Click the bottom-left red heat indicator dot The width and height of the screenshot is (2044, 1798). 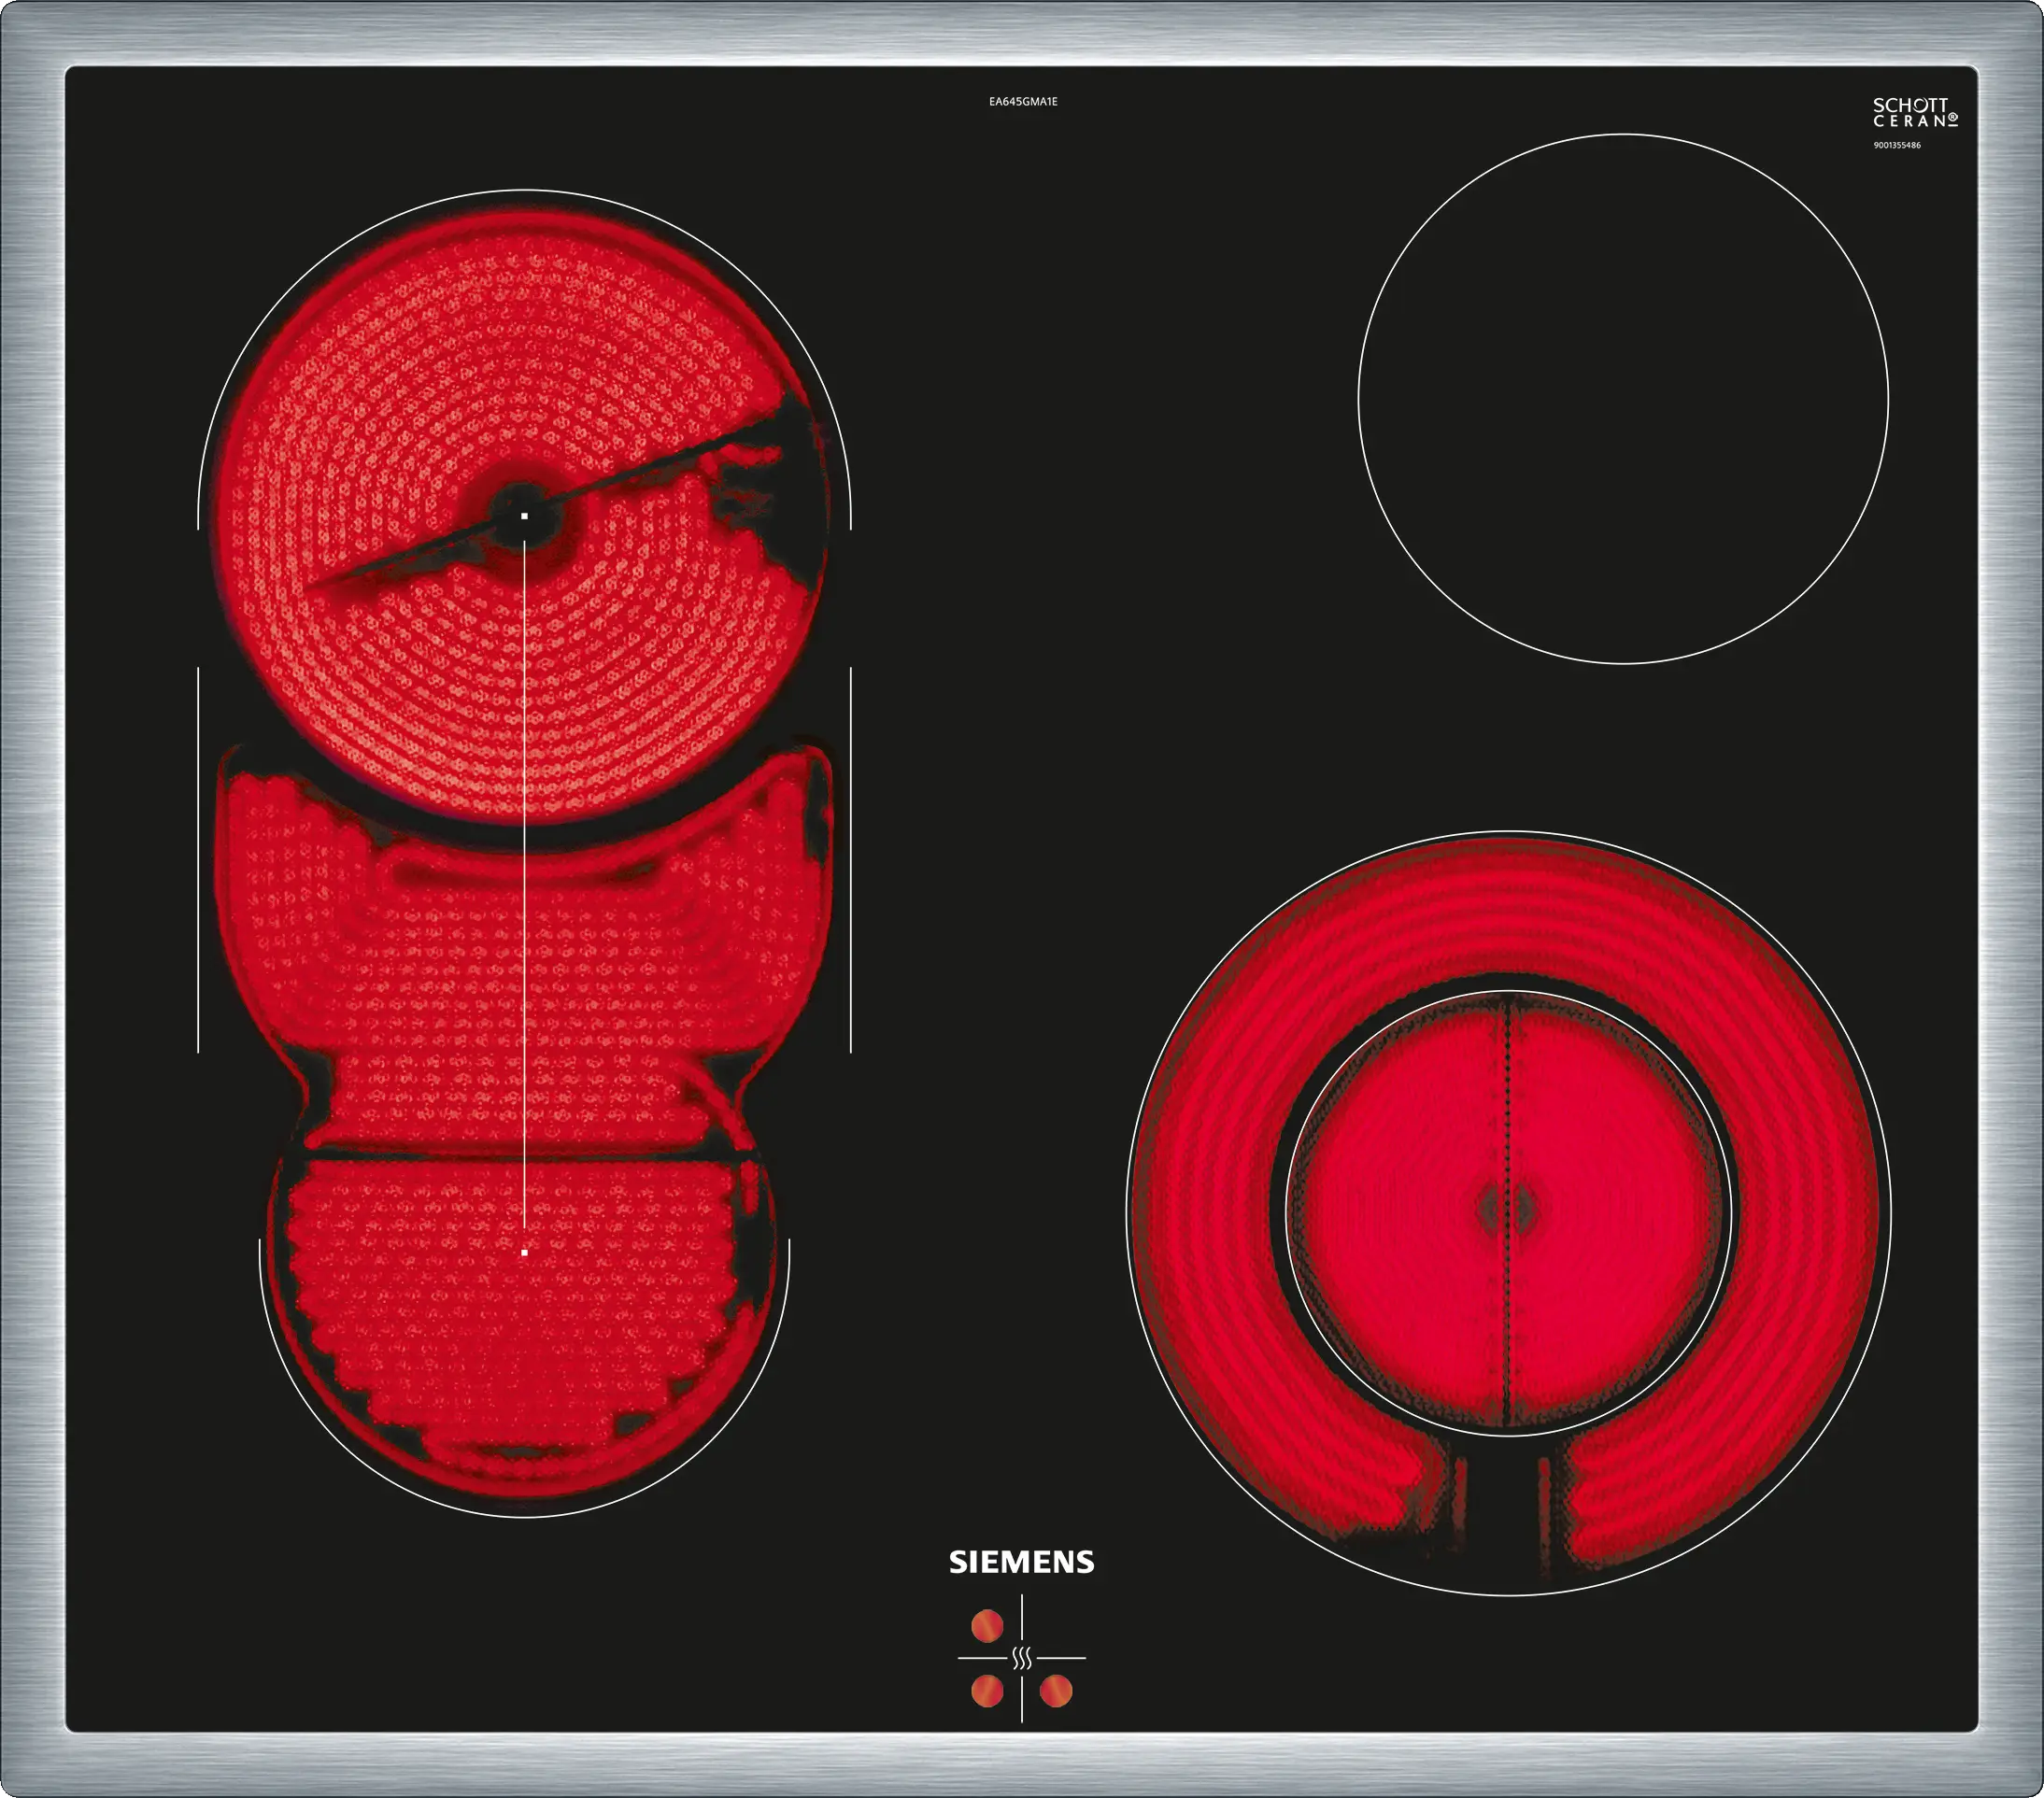(x=987, y=1691)
